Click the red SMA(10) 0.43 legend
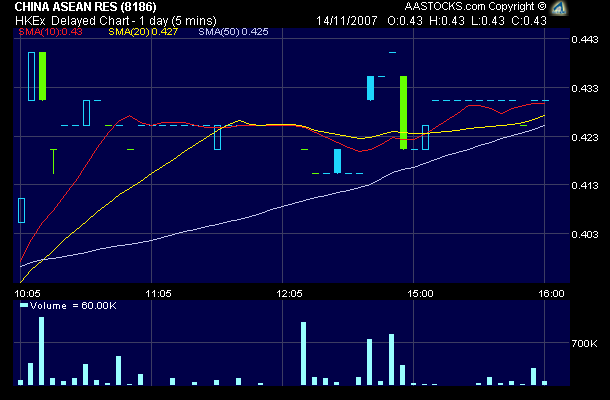 click(51, 32)
